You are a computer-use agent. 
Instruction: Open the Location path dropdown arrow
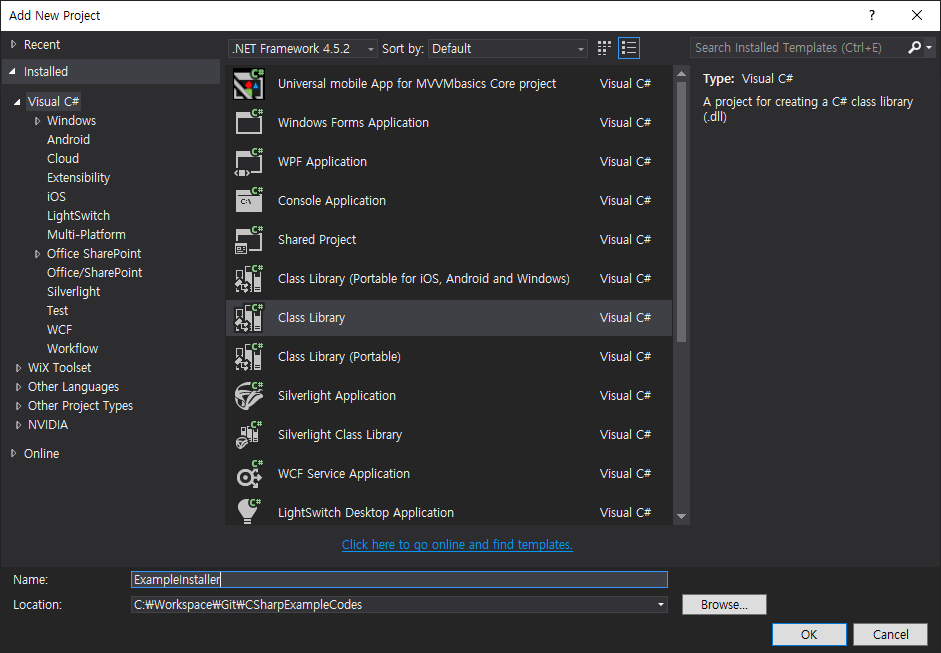coord(661,604)
